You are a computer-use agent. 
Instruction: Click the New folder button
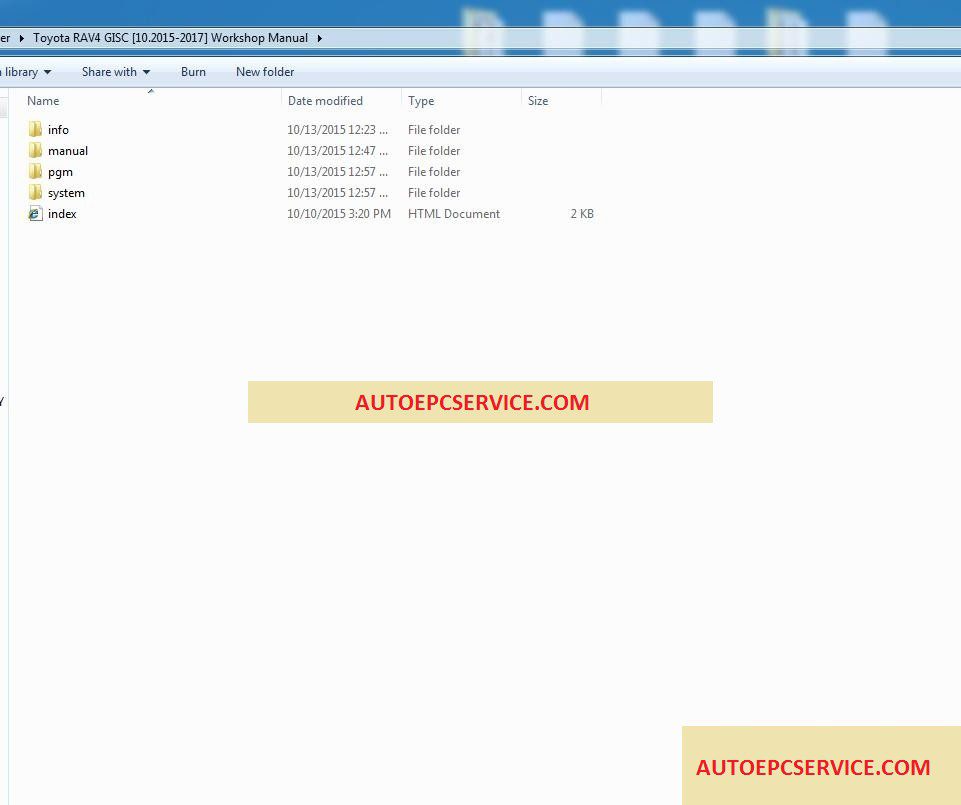pos(265,72)
